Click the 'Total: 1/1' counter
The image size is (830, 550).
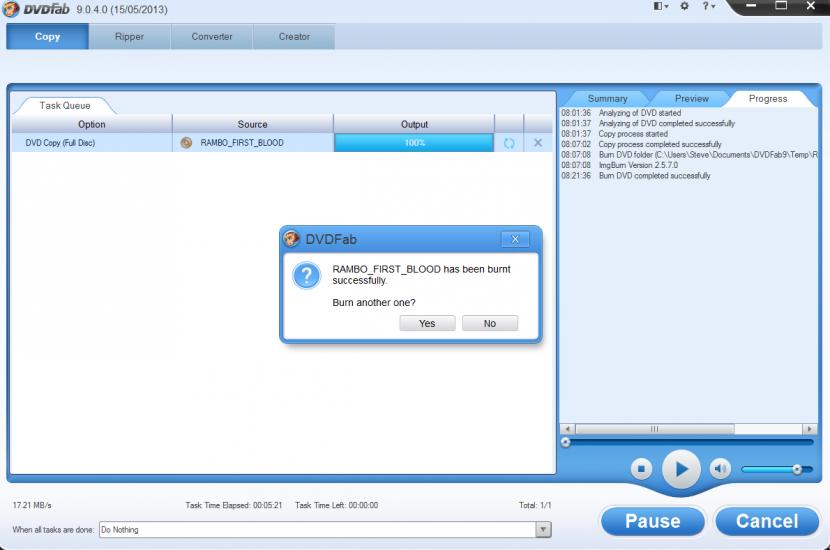(535, 506)
